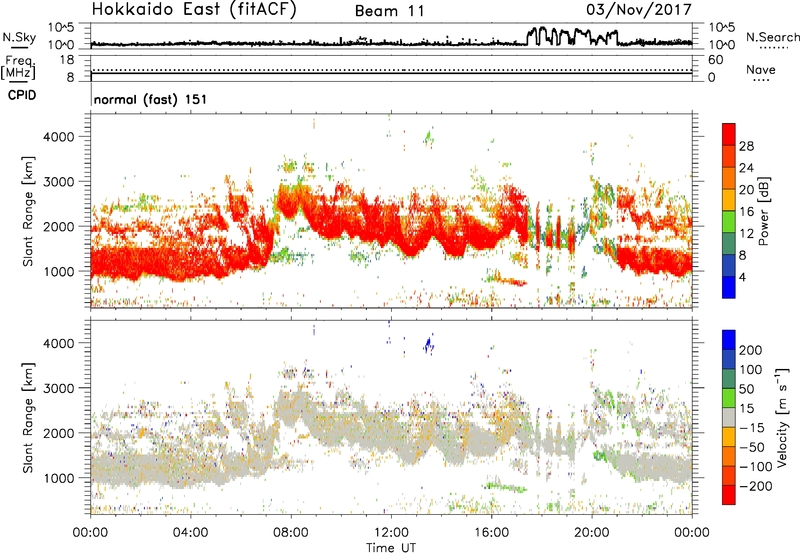This screenshot has width=800, height=554.
Task: Click the 'Freq. [MHz]' axis label
Action: pos(18,67)
